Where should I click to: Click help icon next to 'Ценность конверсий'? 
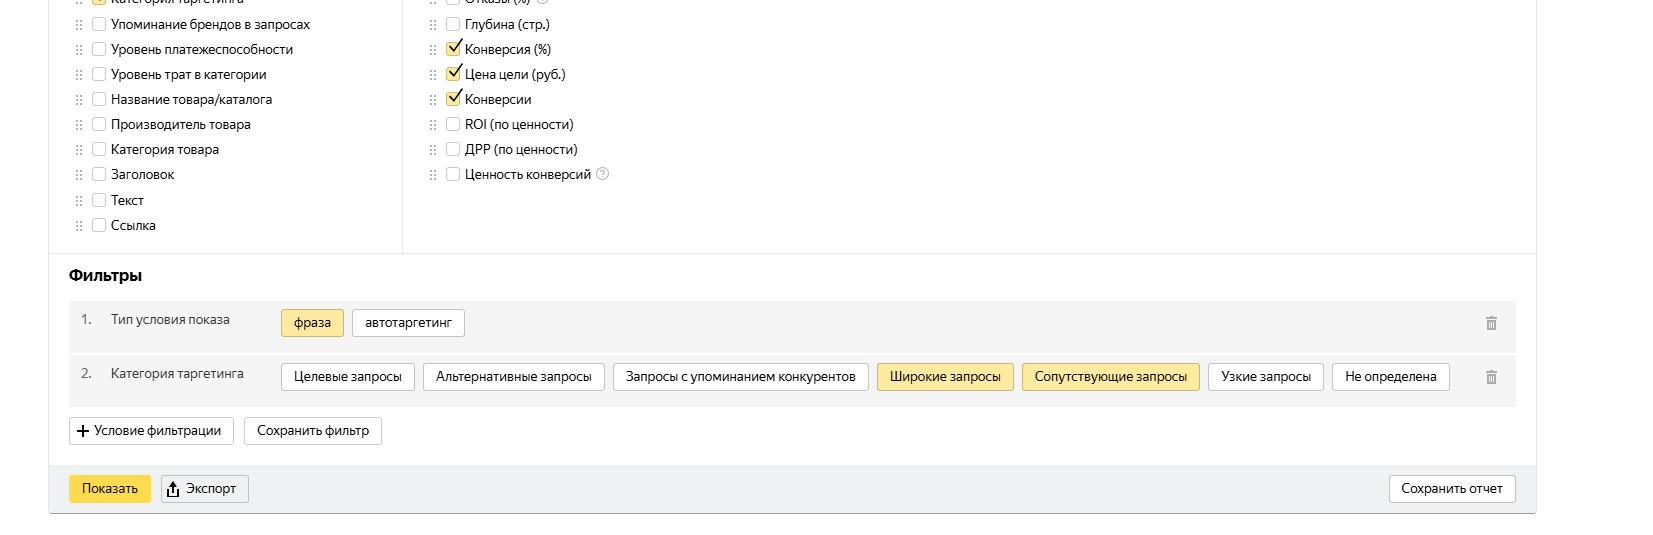tap(602, 174)
